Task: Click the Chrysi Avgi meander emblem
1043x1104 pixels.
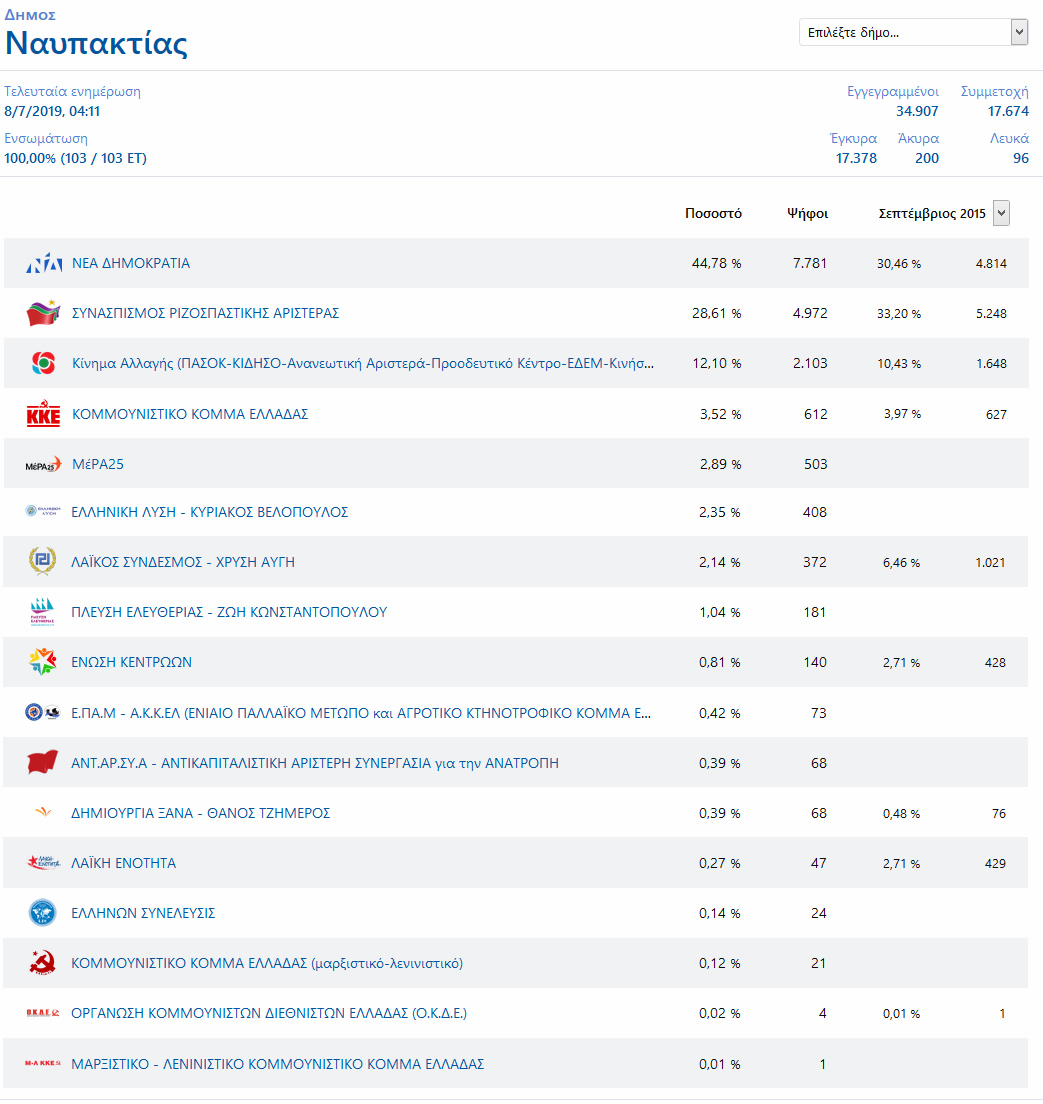Action: pyautogui.click(x=42, y=562)
